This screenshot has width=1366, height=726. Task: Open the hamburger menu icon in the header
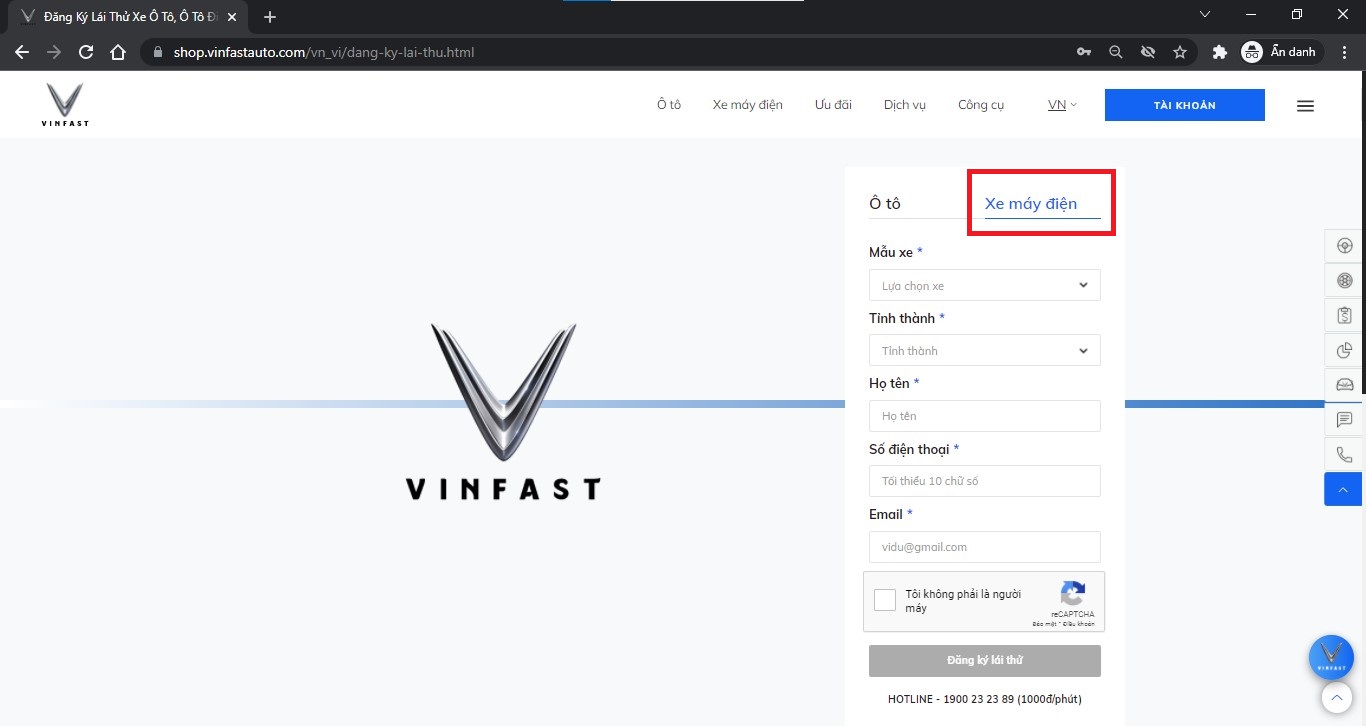tap(1305, 106)
